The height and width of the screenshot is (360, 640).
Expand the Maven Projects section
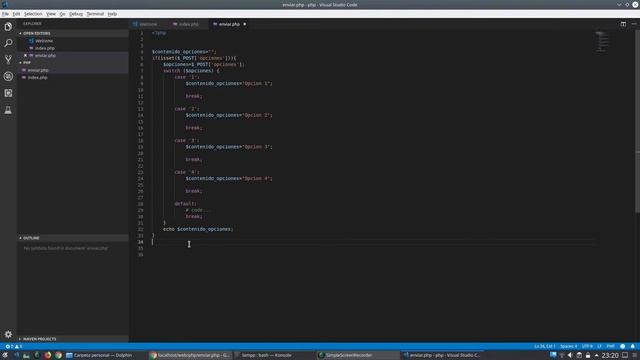pos(73,339)
